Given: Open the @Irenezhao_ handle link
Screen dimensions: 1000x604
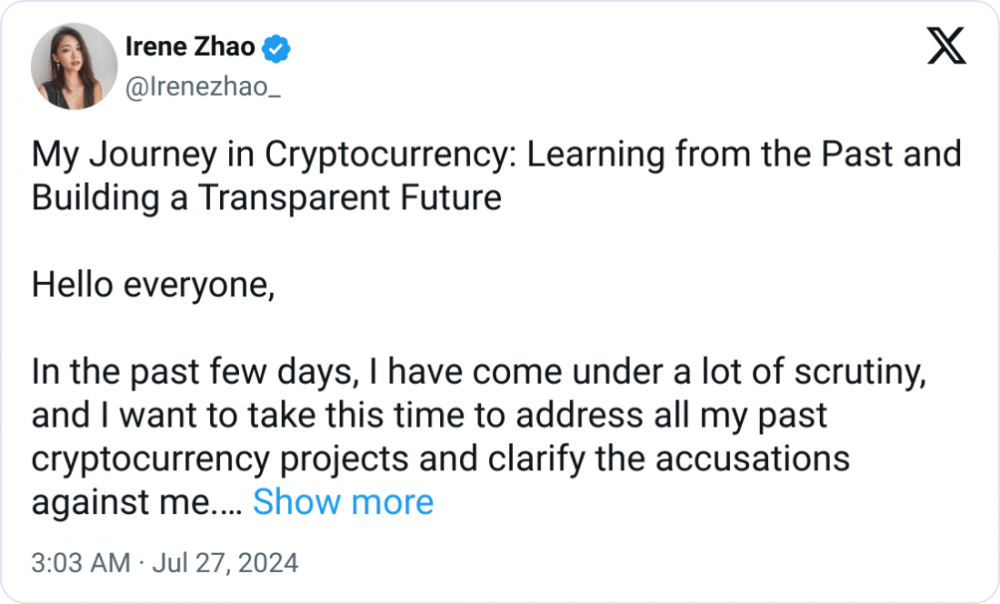Looking at the screenshot, I should [203, 87].
